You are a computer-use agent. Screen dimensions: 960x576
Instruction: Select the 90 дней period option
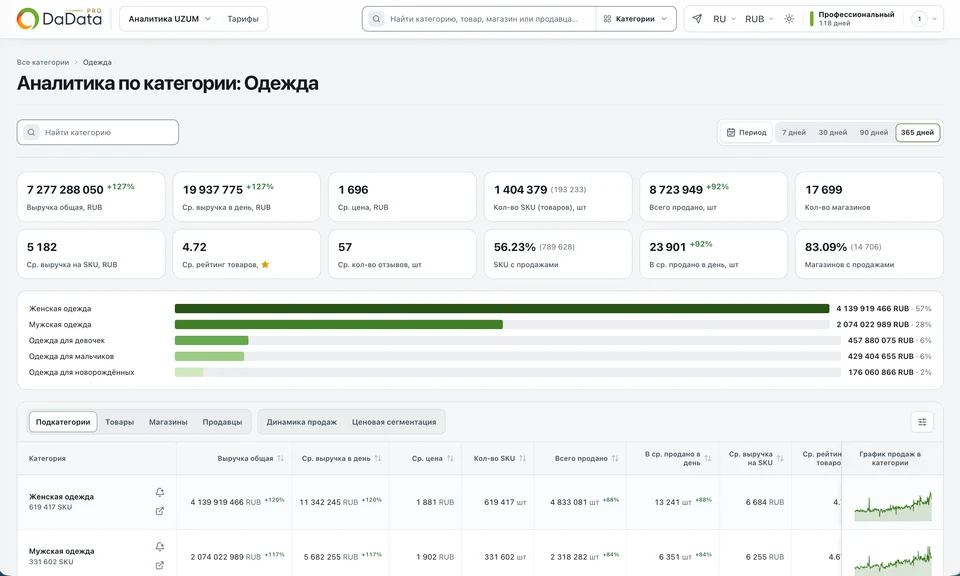click(x=874, y=132)
